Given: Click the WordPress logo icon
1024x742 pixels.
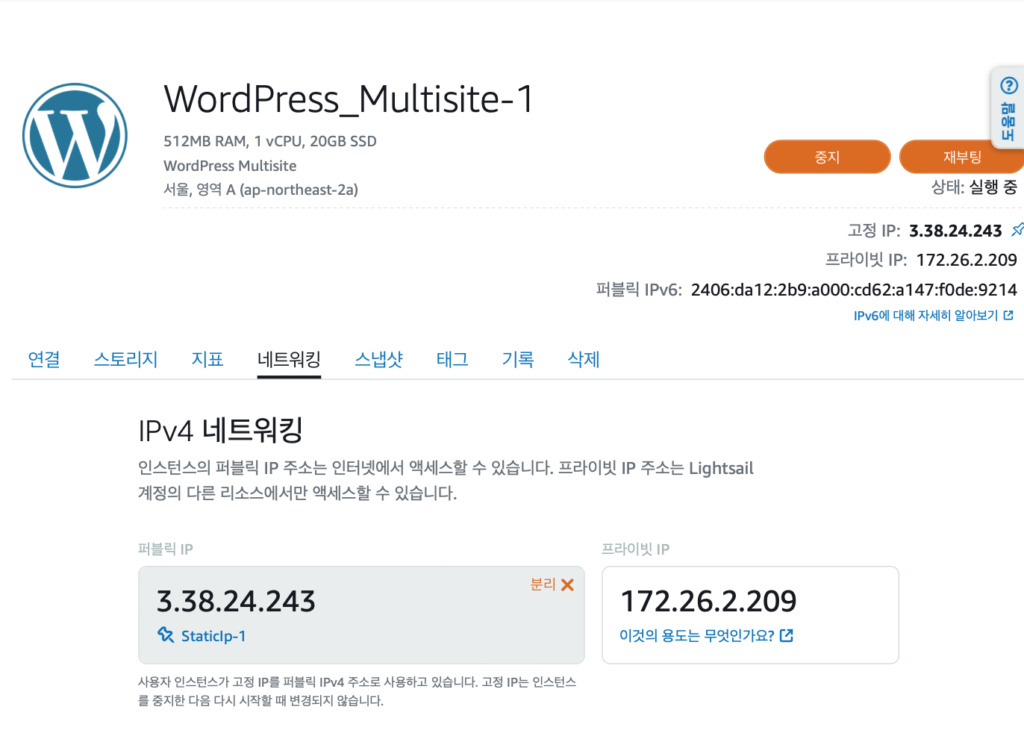Looking at the screenshot, I should (75, 136).
